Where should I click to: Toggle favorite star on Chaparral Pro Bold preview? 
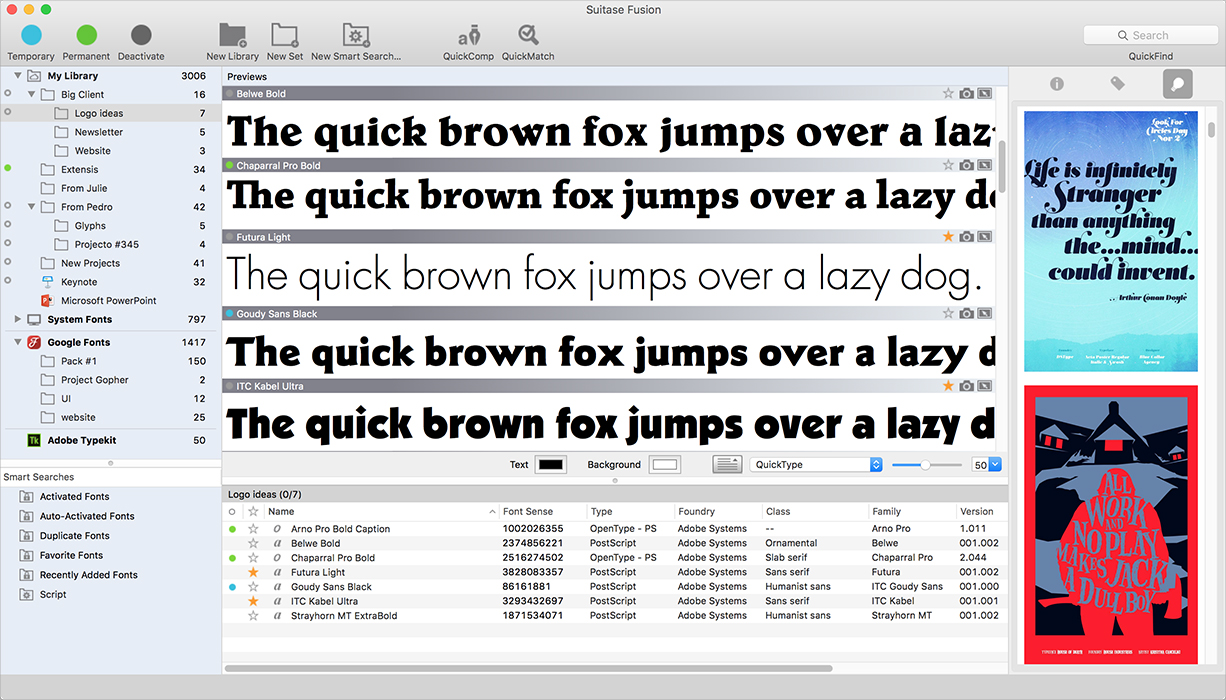coord(948,166)
